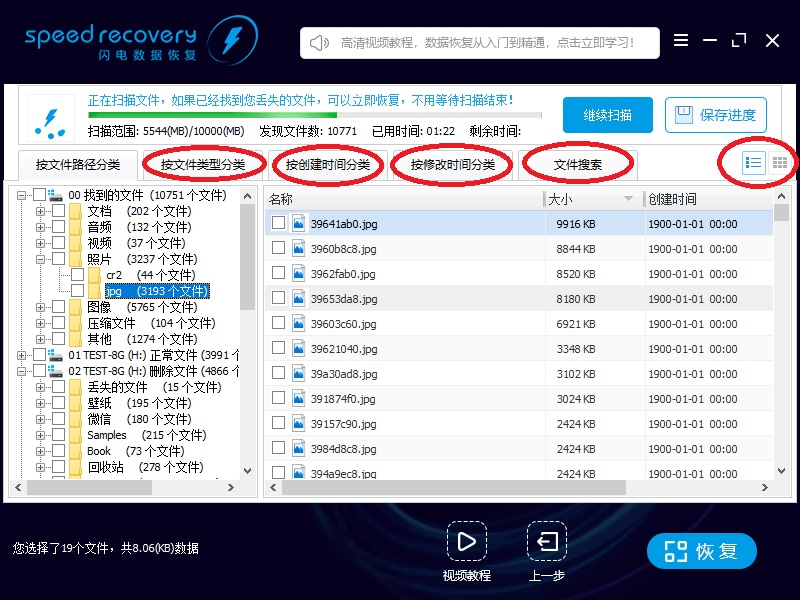
Task: Switch to the 按文件类型分类 tab
Action: tap(203, 165)
